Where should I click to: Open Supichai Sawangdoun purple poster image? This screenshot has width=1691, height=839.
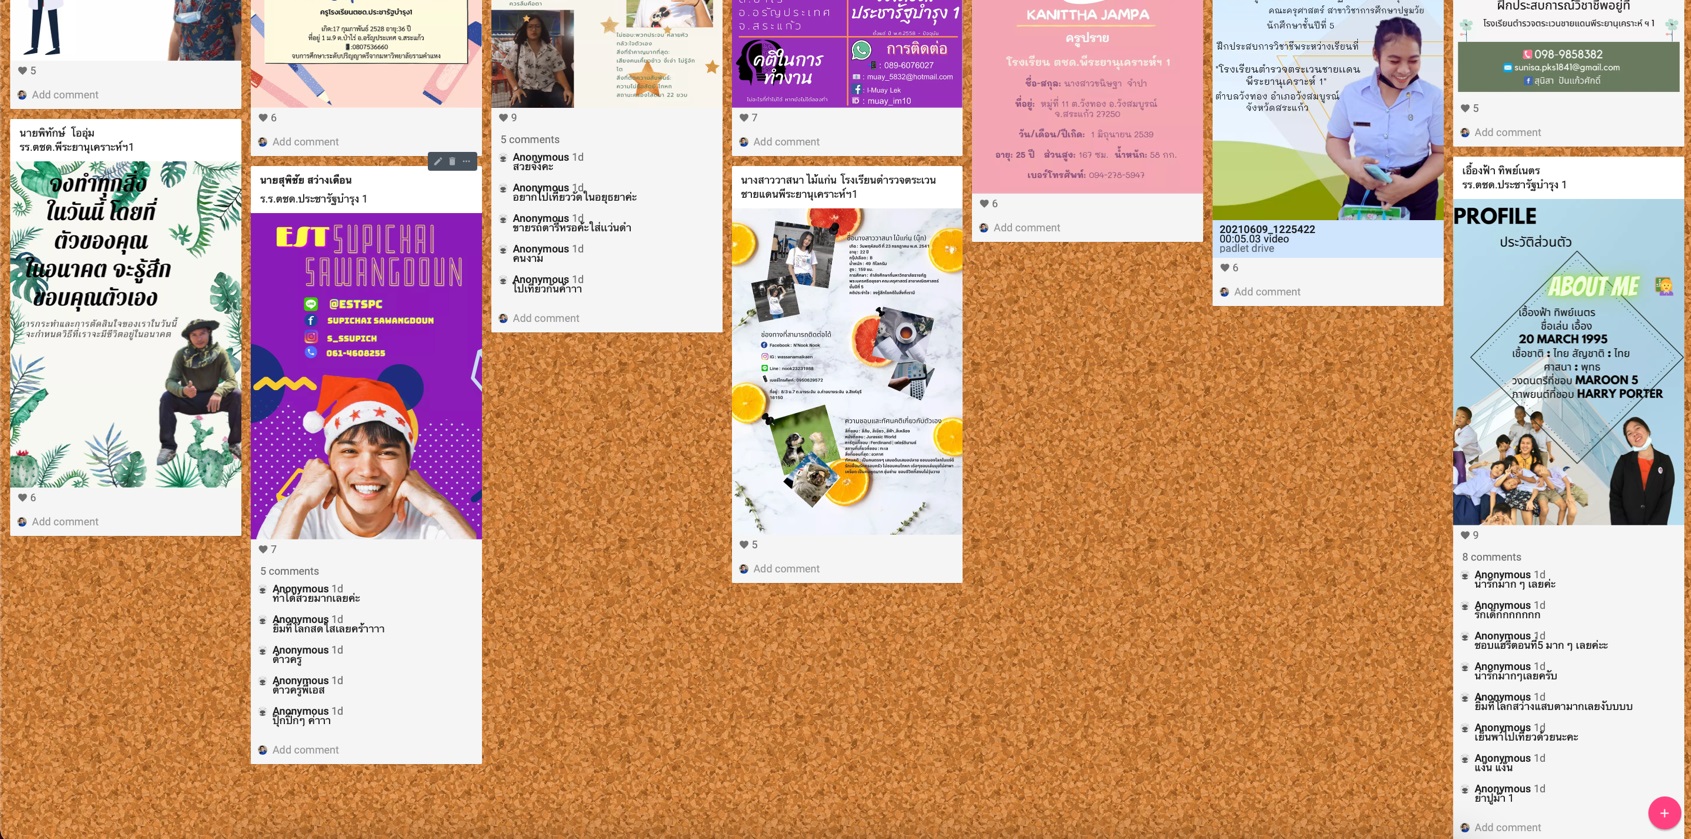[366, 376]
